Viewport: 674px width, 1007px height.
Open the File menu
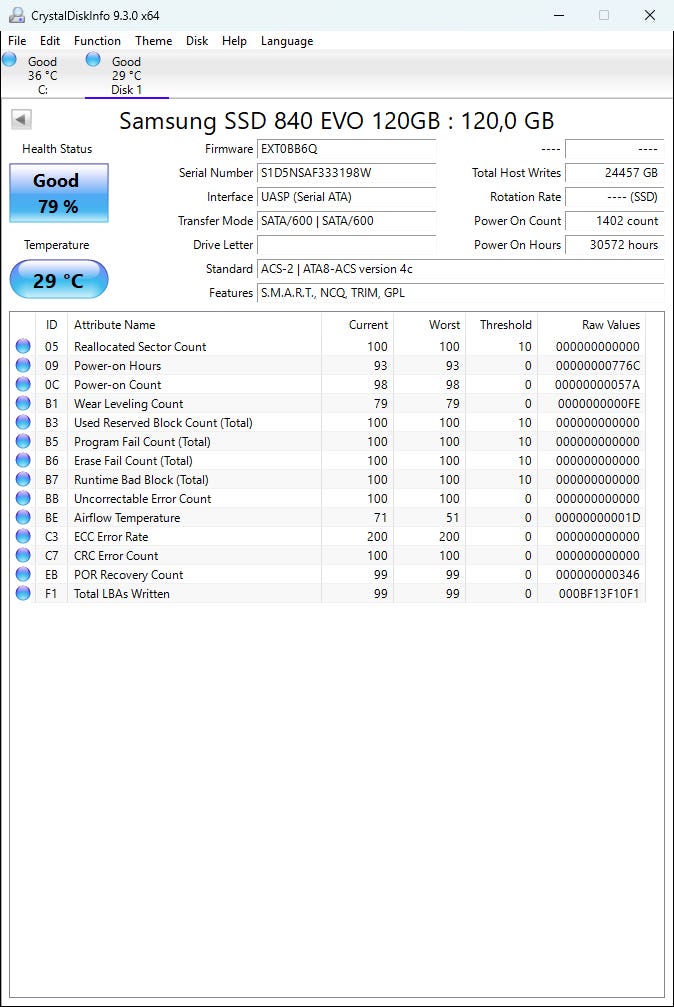[x=17, y=40]
